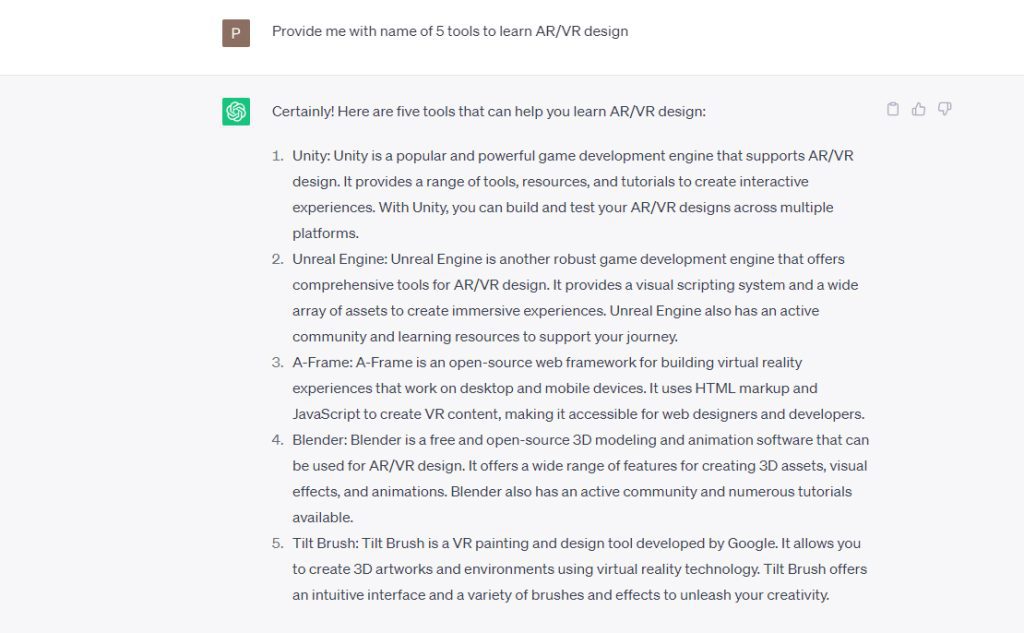1024x633 pixels.
Task: Click the "Unity:" heading in item one
Action: pyautogui.click(x=311, y=156)
